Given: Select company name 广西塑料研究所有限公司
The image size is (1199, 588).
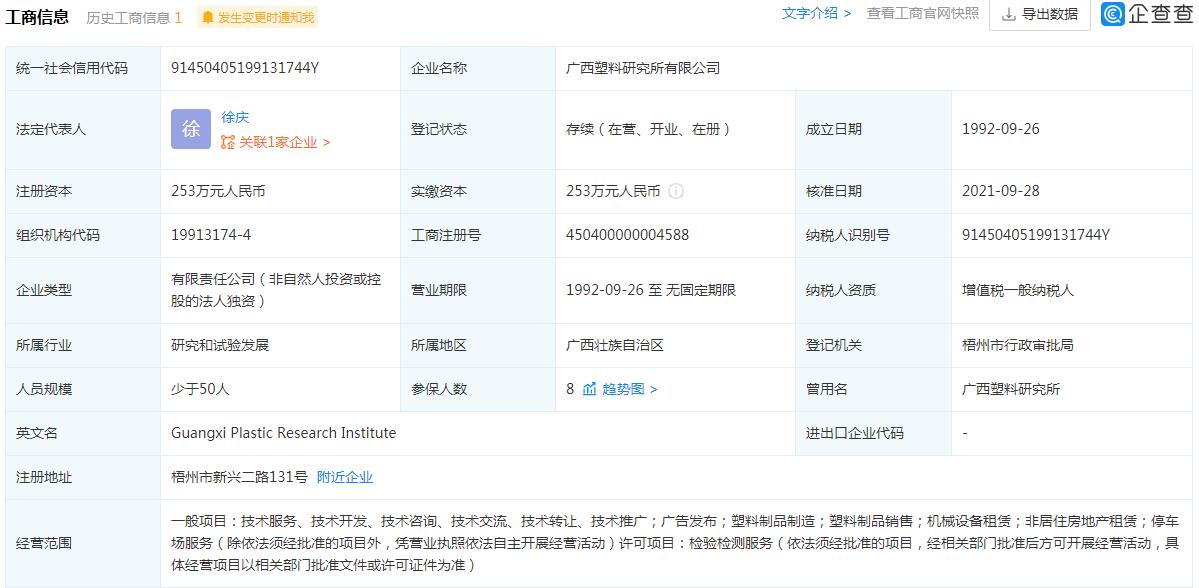Looking at the screenshot, I should (x=642, y=68).
